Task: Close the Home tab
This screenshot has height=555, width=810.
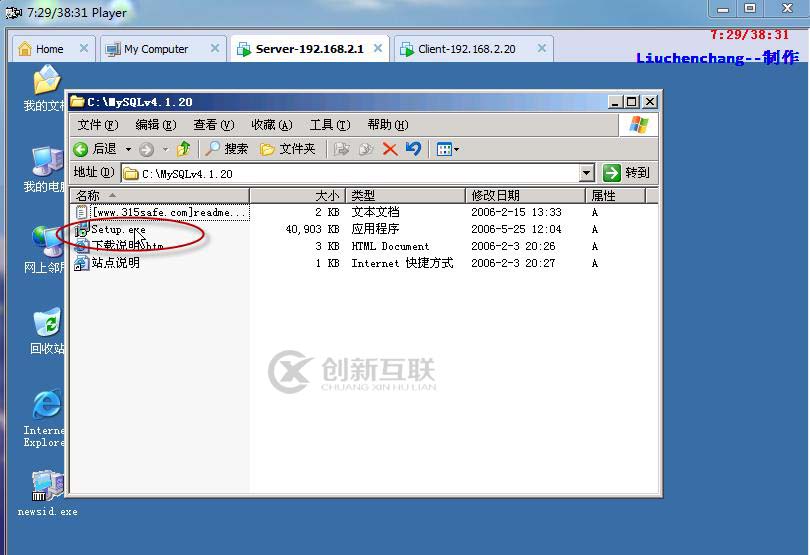Action: tap(84, 48)
